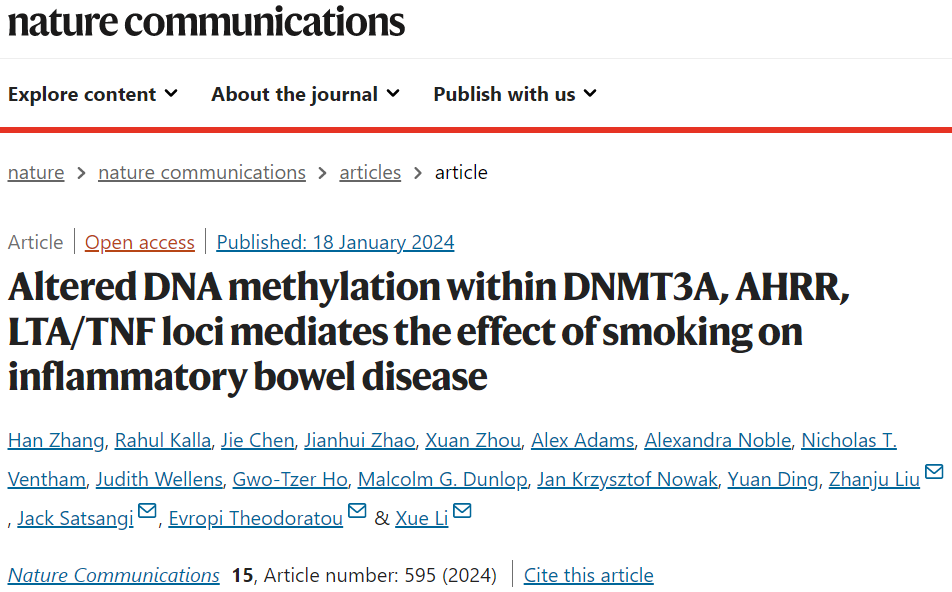Click mail icon beside Xue Li
The height and width of the screenshot is (592, 952).
coord(461,512)
